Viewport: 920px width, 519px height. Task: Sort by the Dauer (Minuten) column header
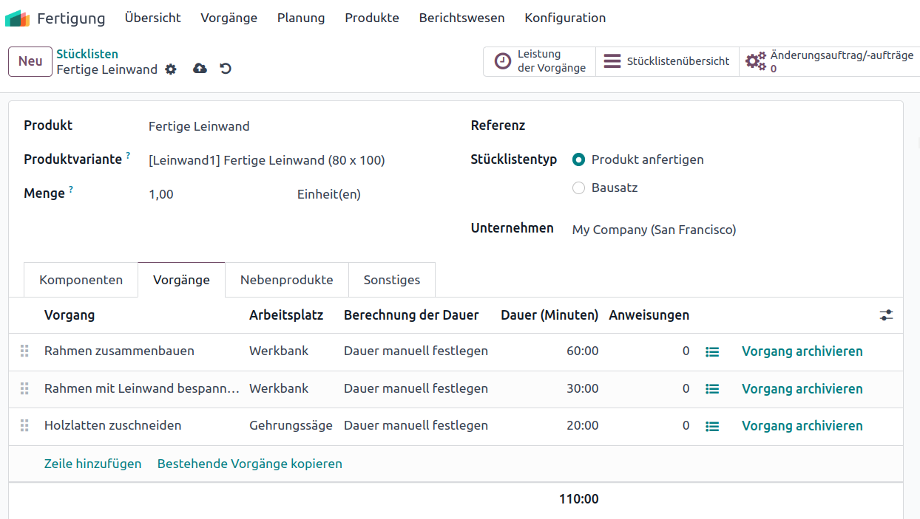[x=549, y=315]
